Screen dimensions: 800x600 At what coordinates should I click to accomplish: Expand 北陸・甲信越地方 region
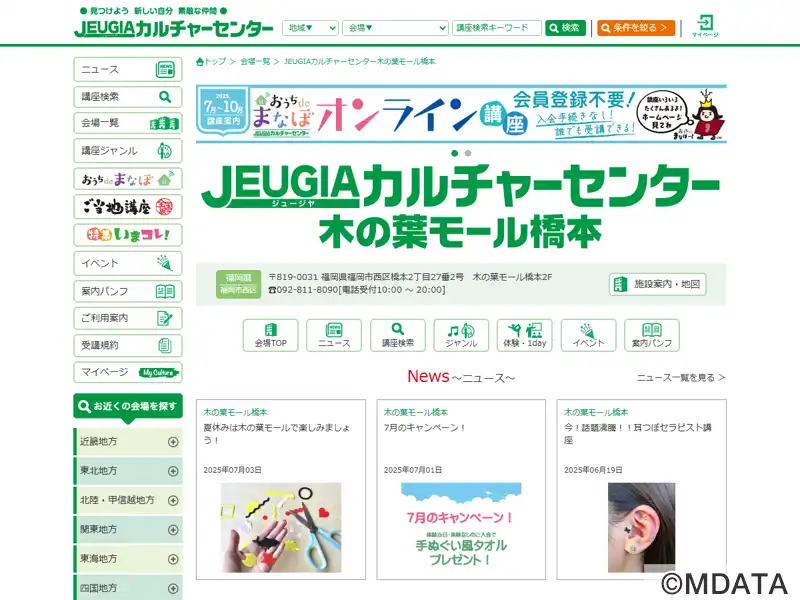[x=128, y=501]
